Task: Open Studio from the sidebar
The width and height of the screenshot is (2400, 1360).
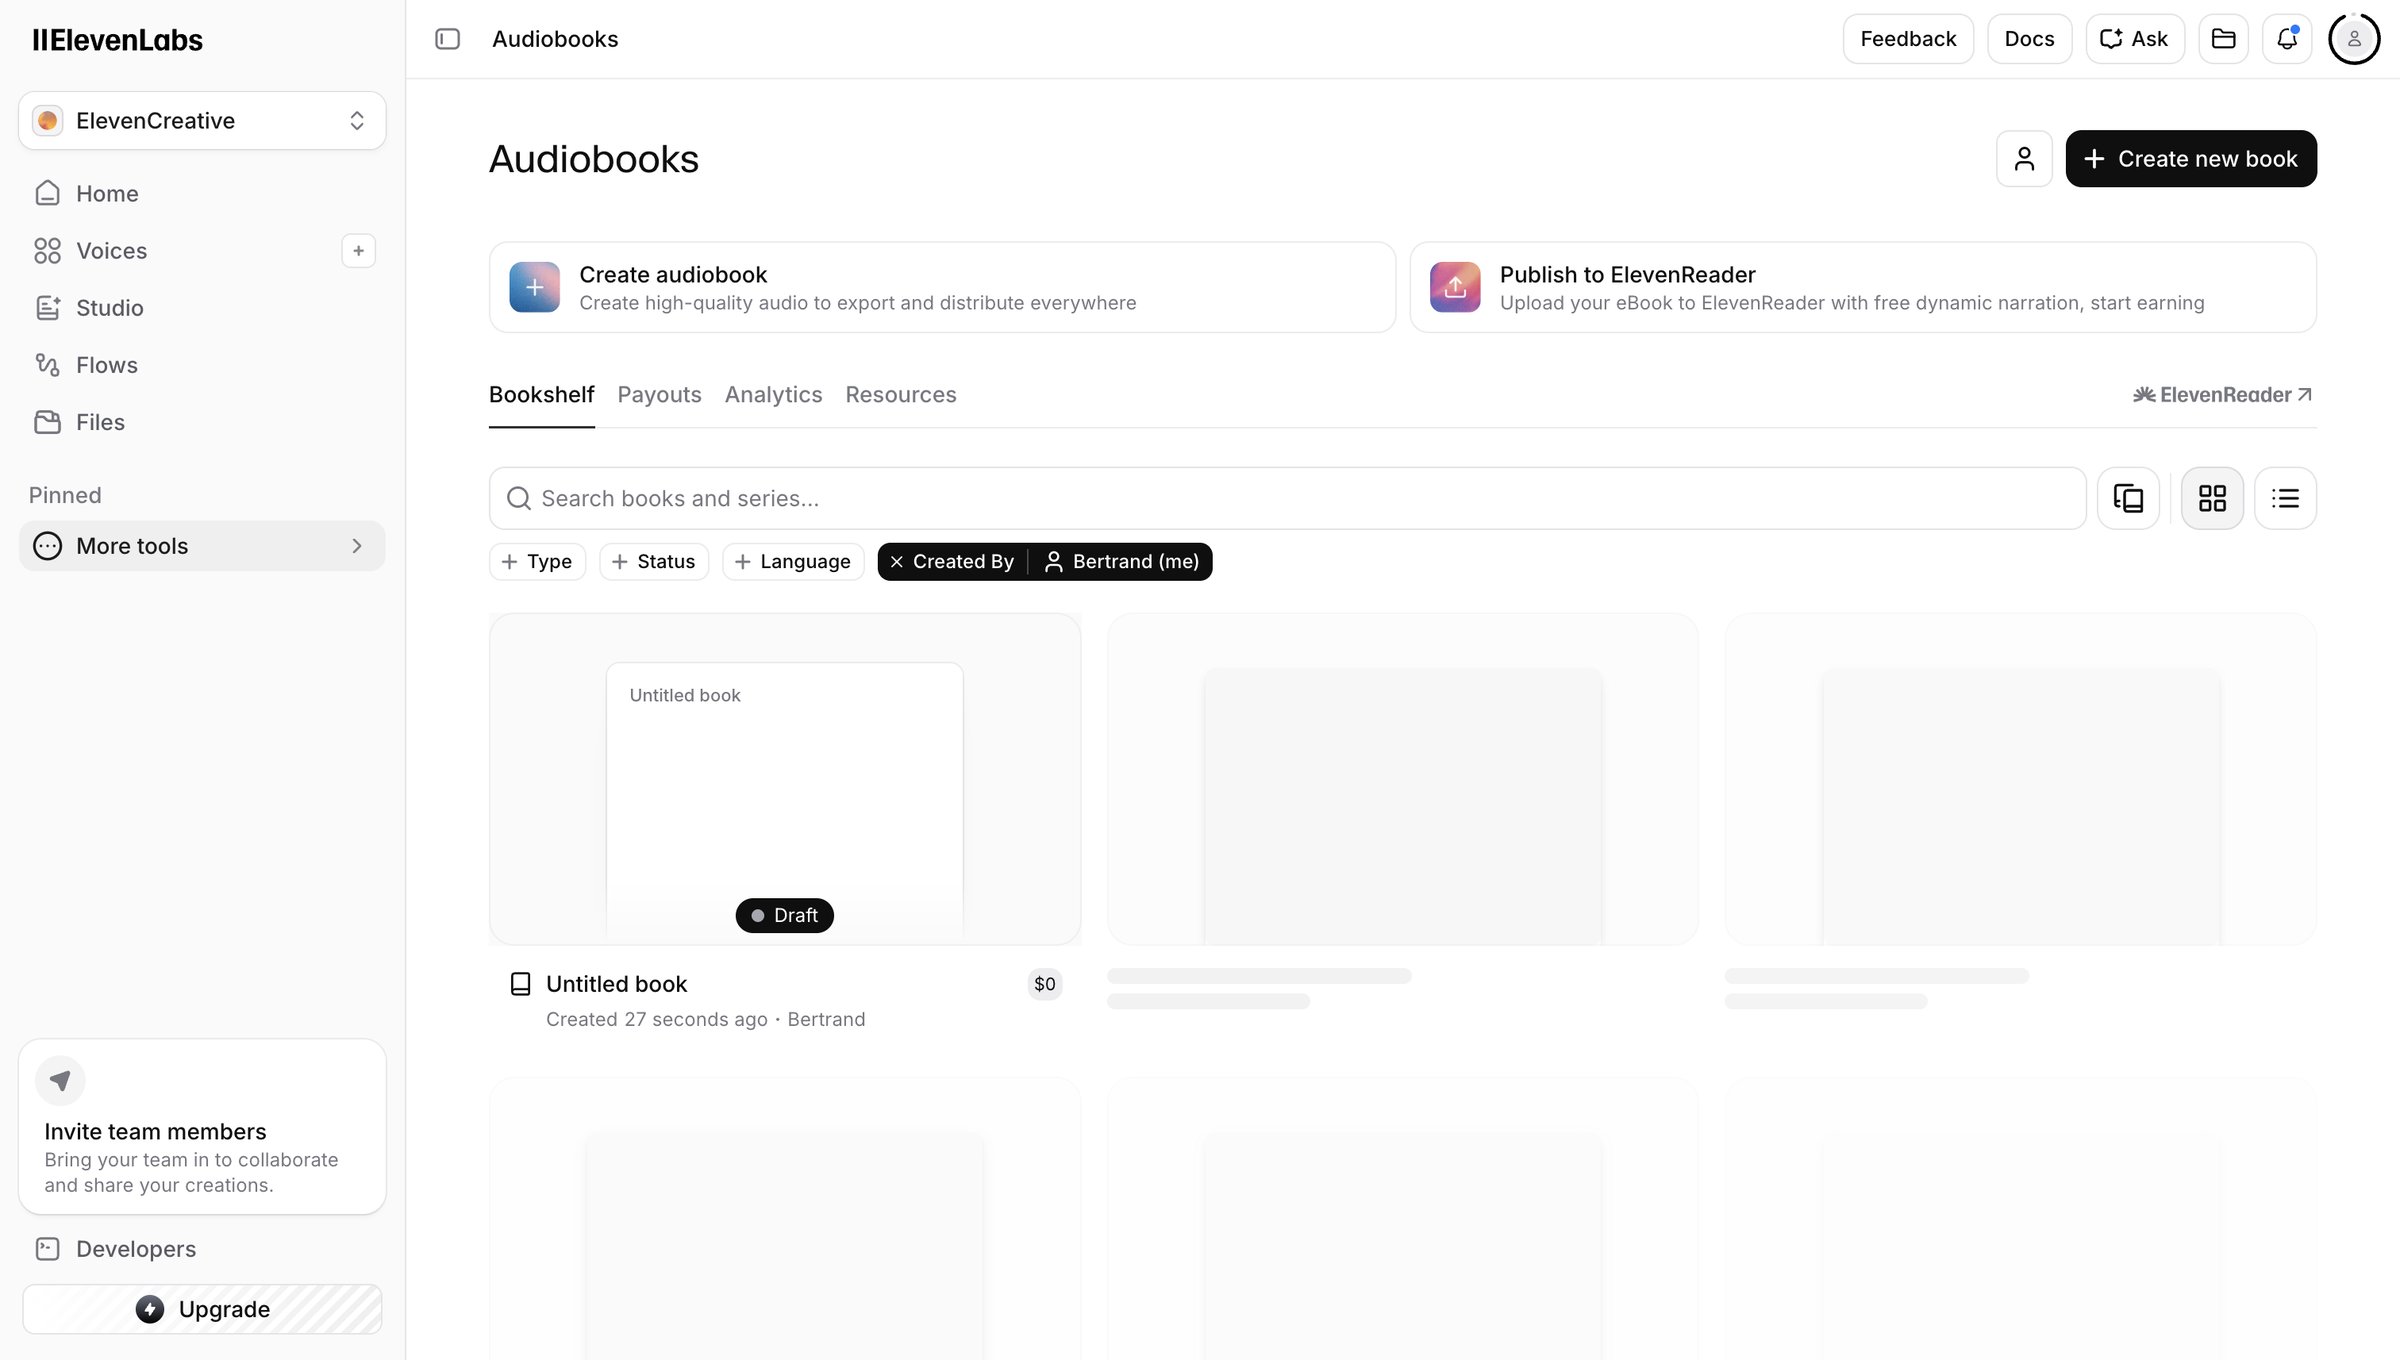Action: coord(202,307)
